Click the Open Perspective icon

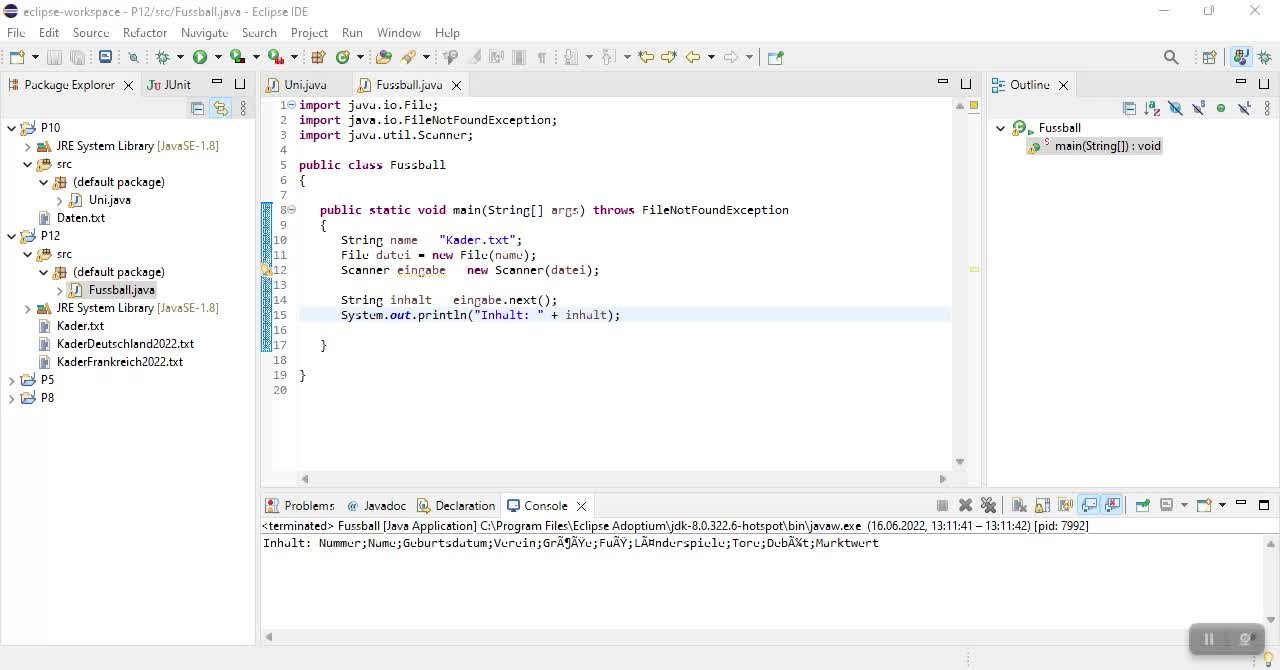pos(1210,57)
